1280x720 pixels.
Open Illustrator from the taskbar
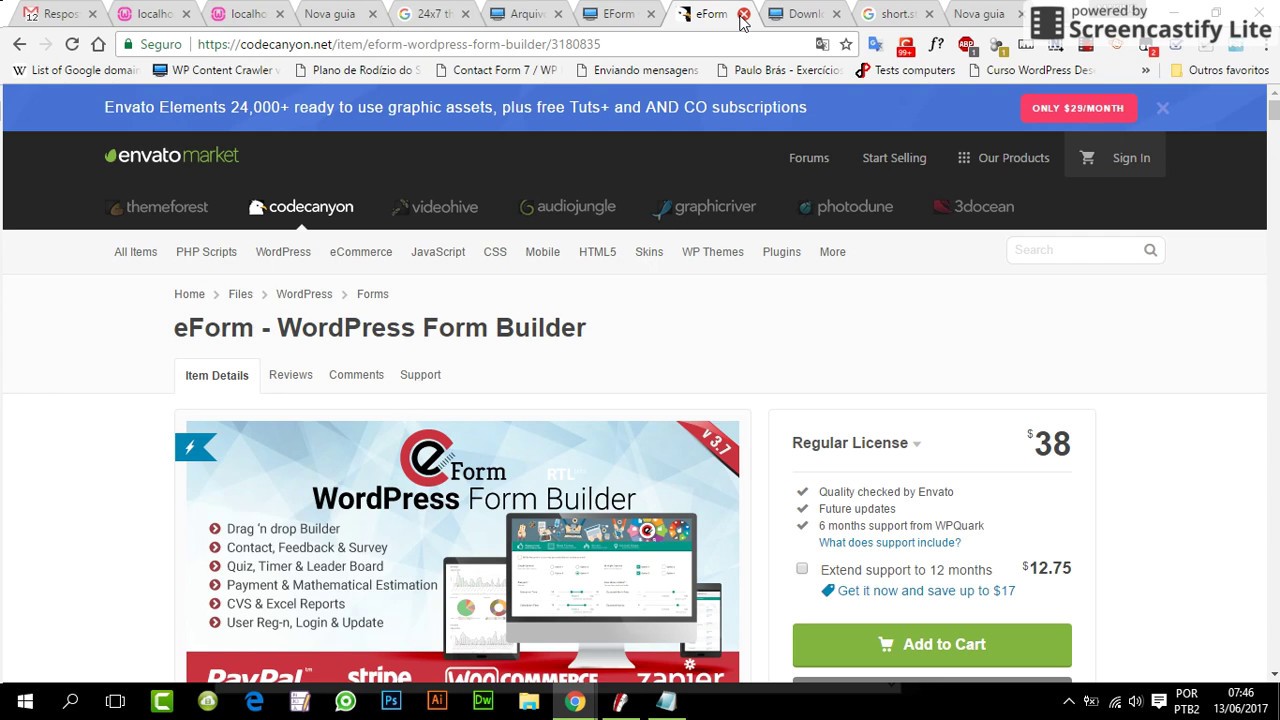pyautogui.click(x=437, y=701)
